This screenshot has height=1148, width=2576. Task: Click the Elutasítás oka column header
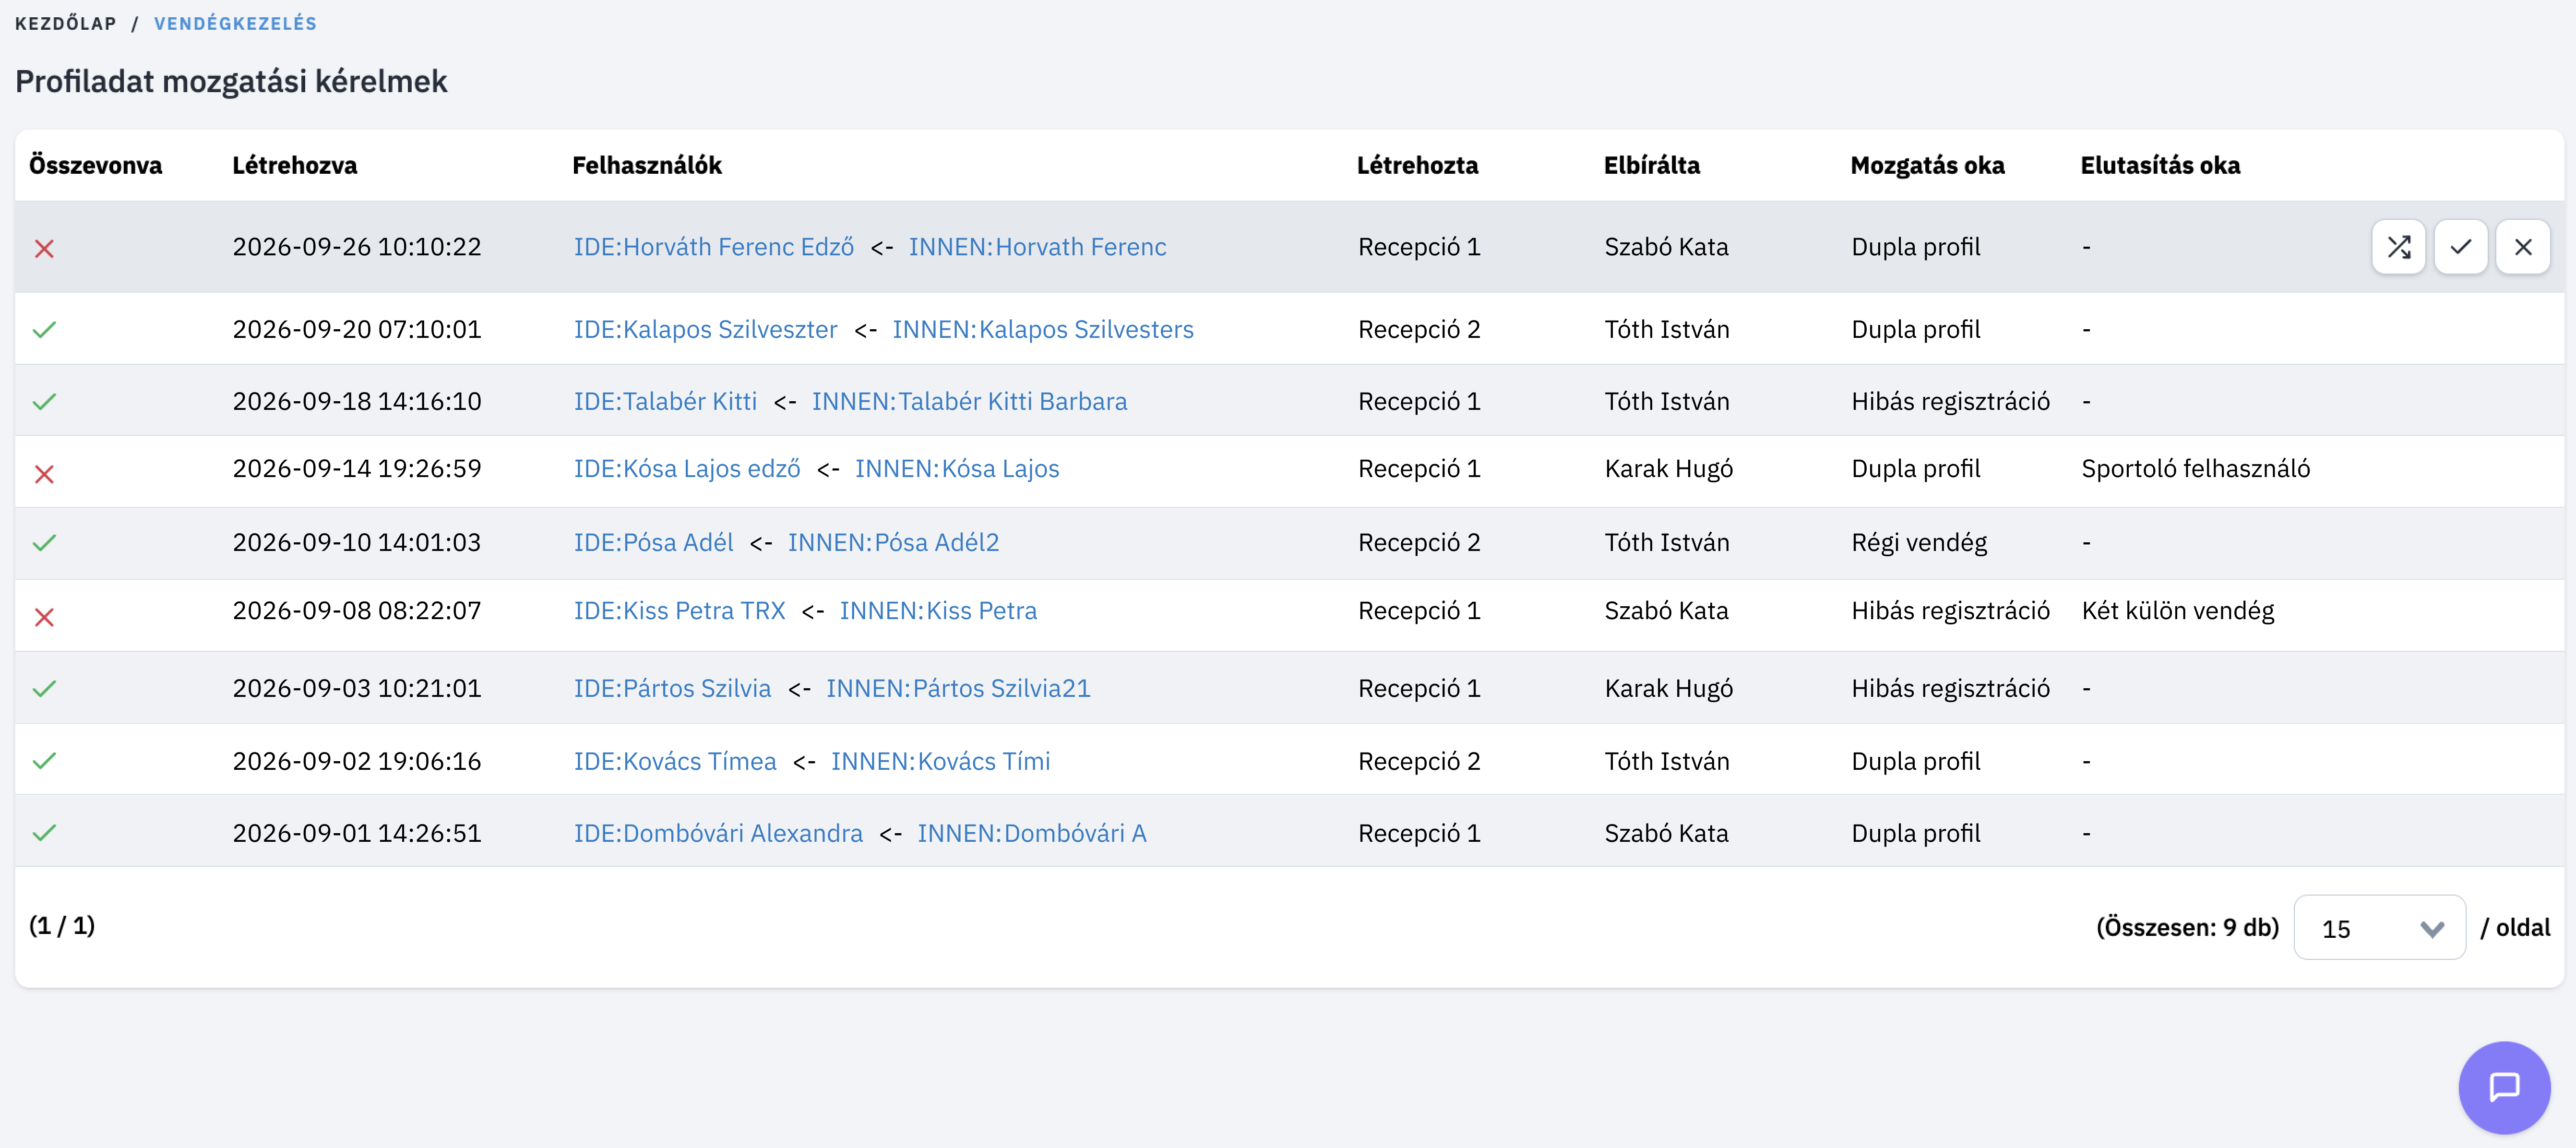click(2160, 165)
